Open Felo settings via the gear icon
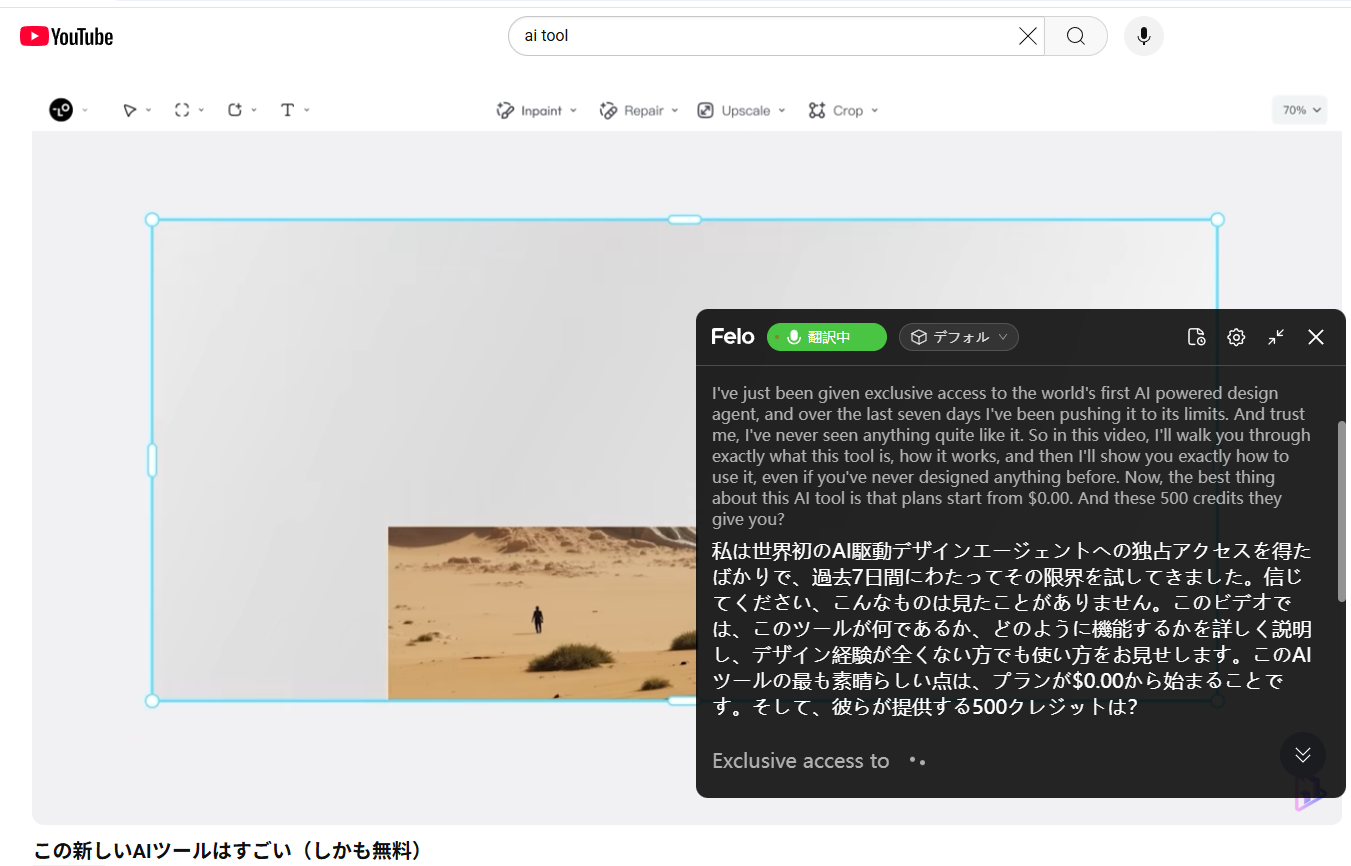 click(x=1236, y=337)
